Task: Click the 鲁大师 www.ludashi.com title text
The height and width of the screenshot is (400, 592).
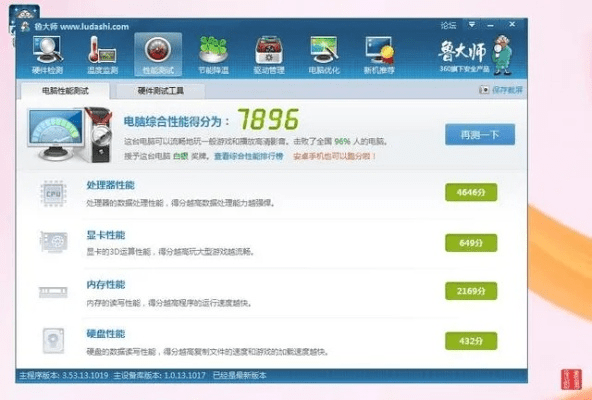Action: click(82, 27)
